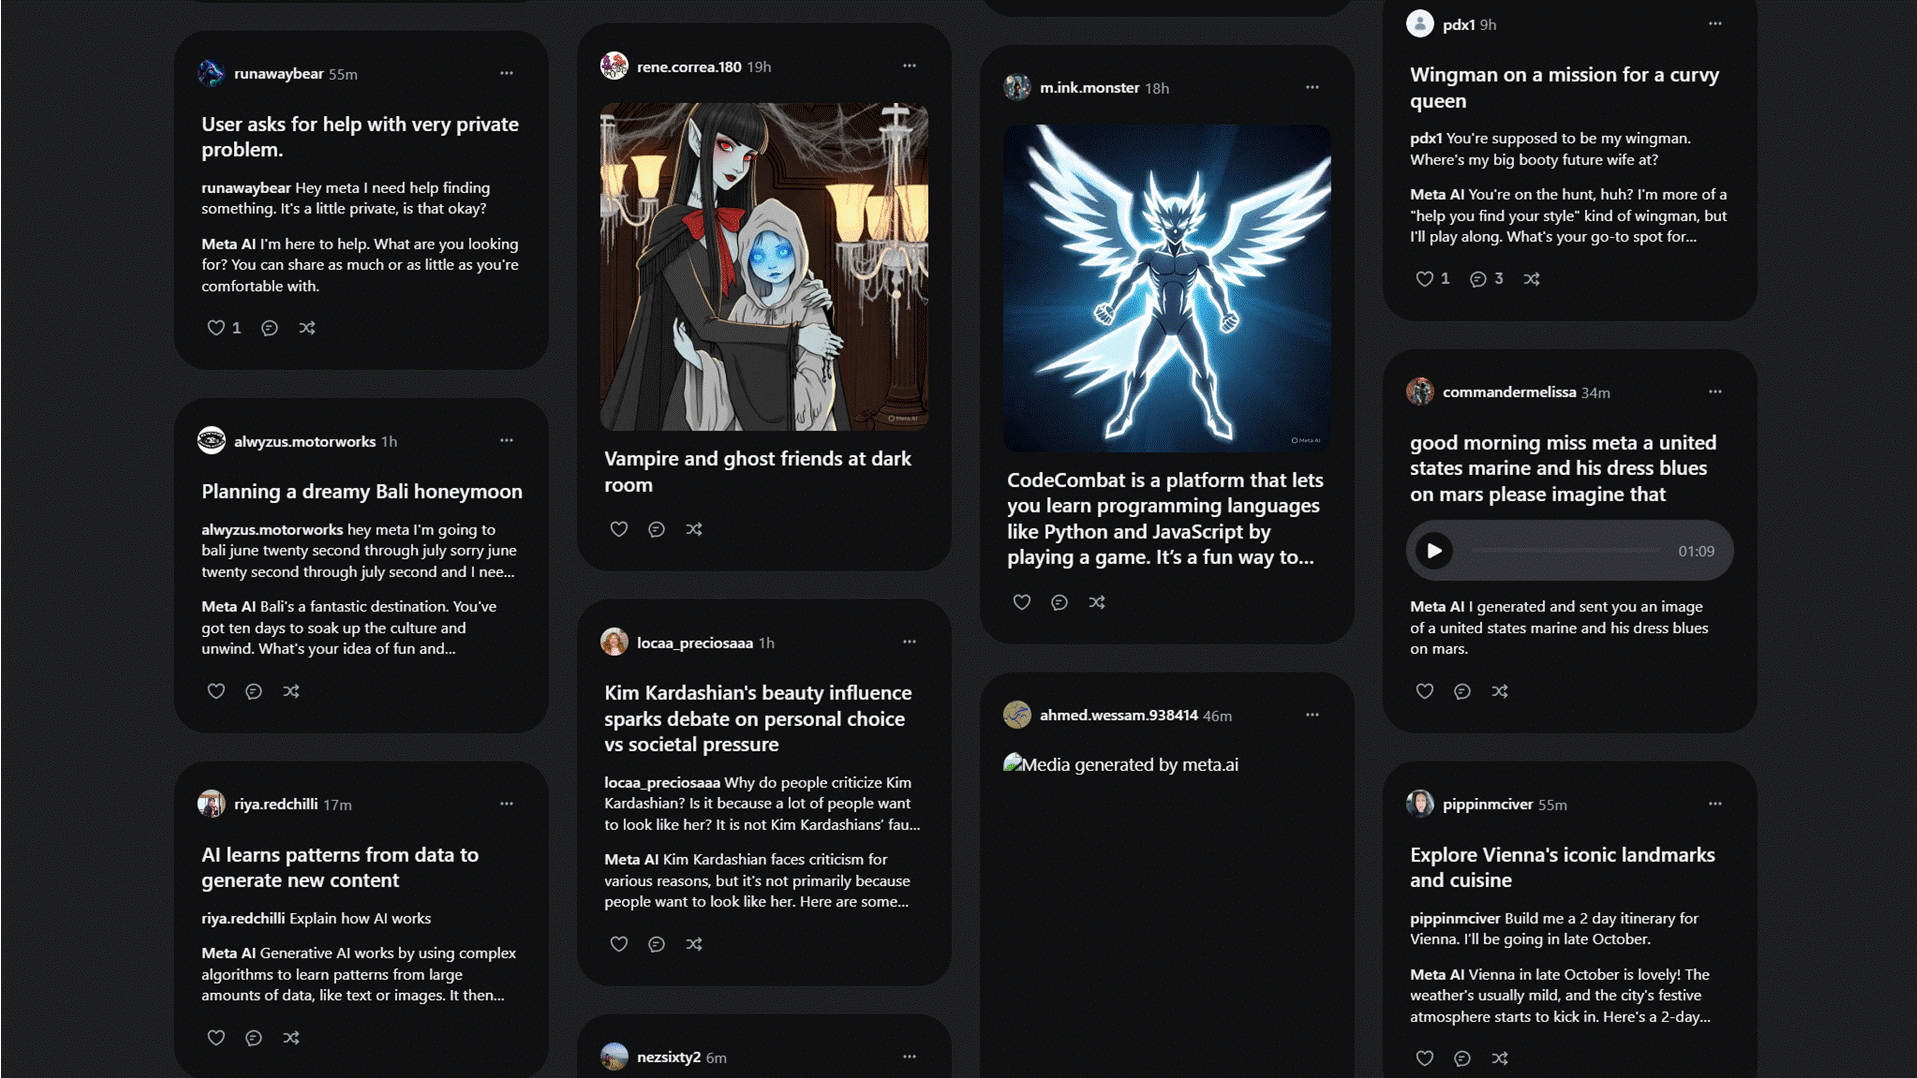Open the glowing winged figure image
The height and width of the screenshot is (1078, 1917).
click(1167, 288)
